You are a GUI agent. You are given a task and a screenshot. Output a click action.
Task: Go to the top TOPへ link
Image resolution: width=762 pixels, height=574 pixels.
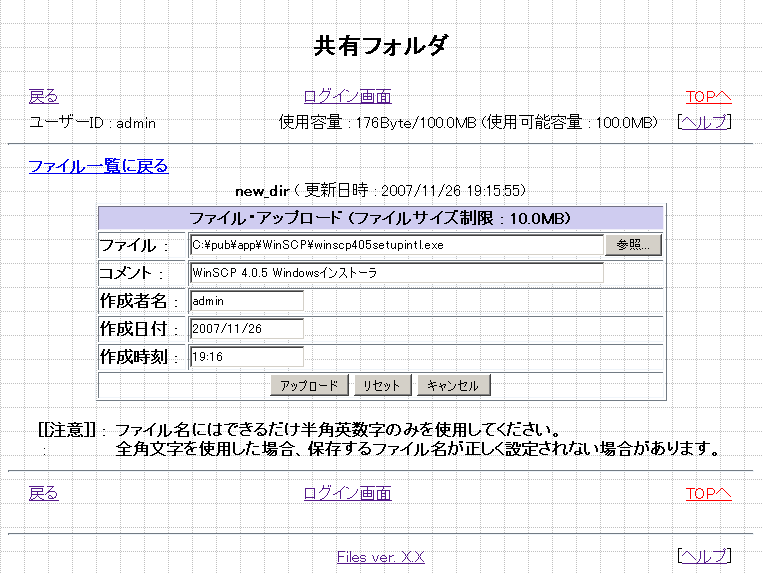[708, 97]
